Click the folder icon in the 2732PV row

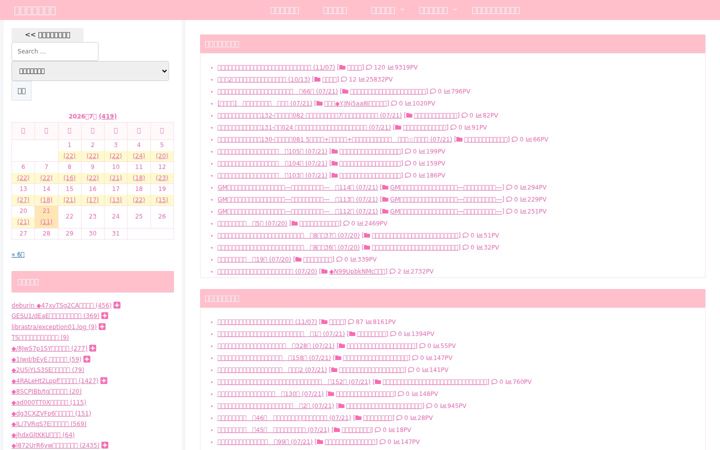(x=324, y=271)
